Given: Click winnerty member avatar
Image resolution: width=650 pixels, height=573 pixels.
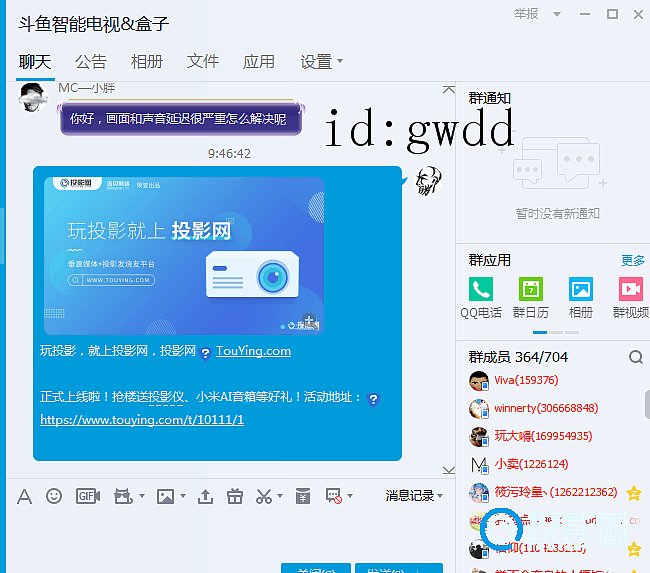Looking at the screenshot, I should 479,408.
